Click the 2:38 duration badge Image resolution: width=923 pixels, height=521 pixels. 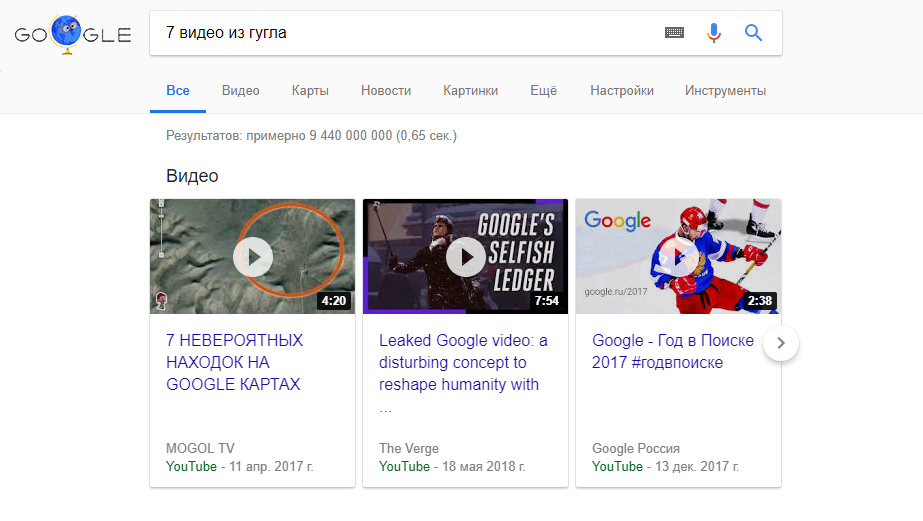coord(759,301)
